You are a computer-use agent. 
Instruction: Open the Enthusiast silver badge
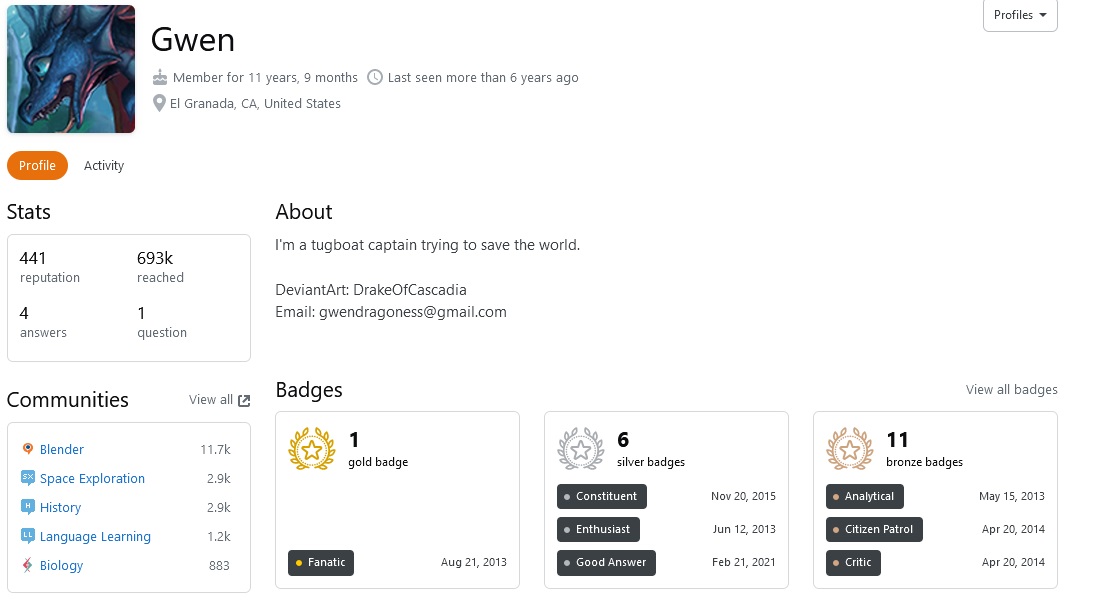(x=598, y=529)
